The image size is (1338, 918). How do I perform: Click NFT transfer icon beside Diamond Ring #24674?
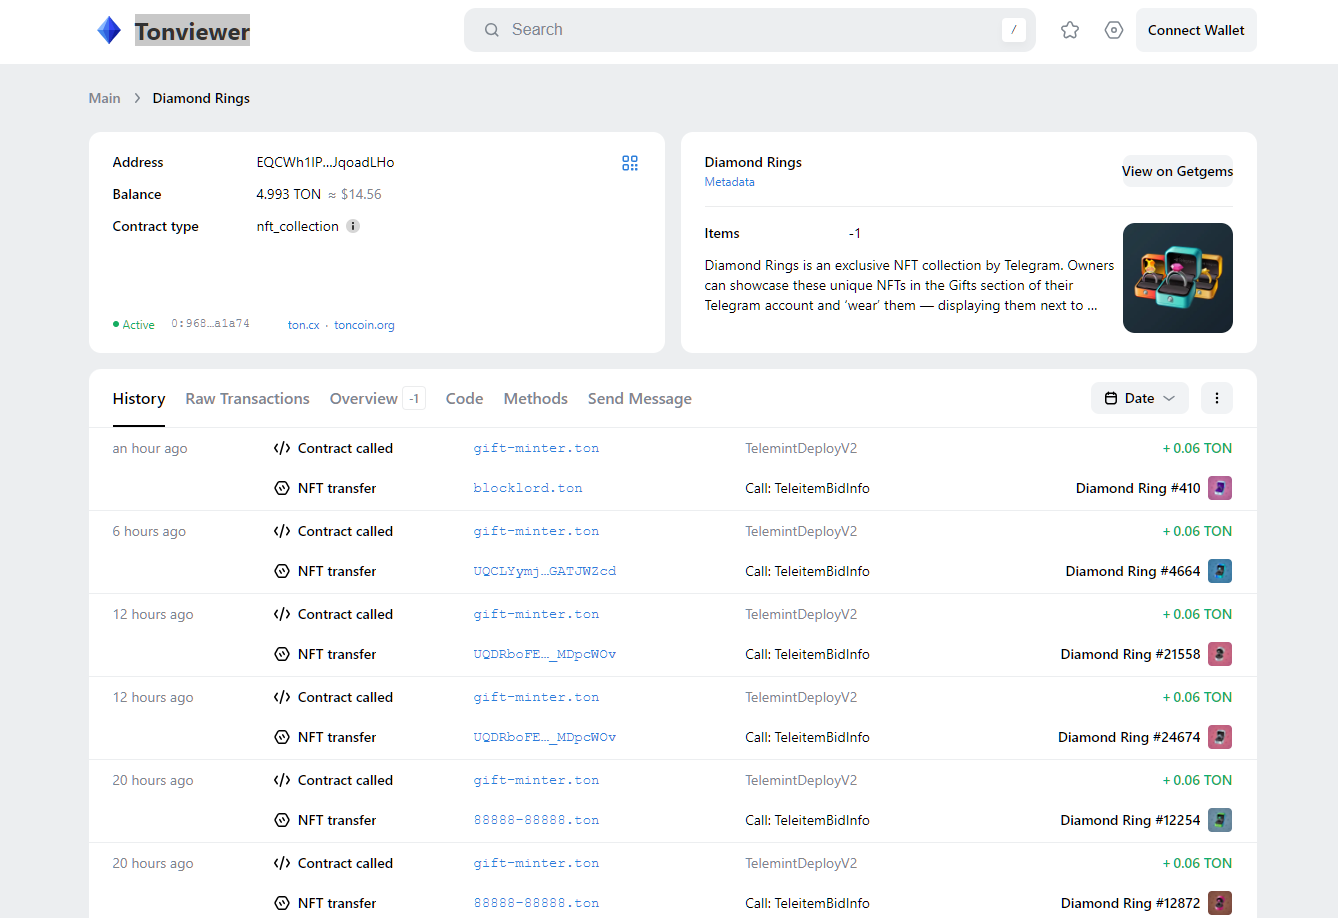[x=282, y=737]
